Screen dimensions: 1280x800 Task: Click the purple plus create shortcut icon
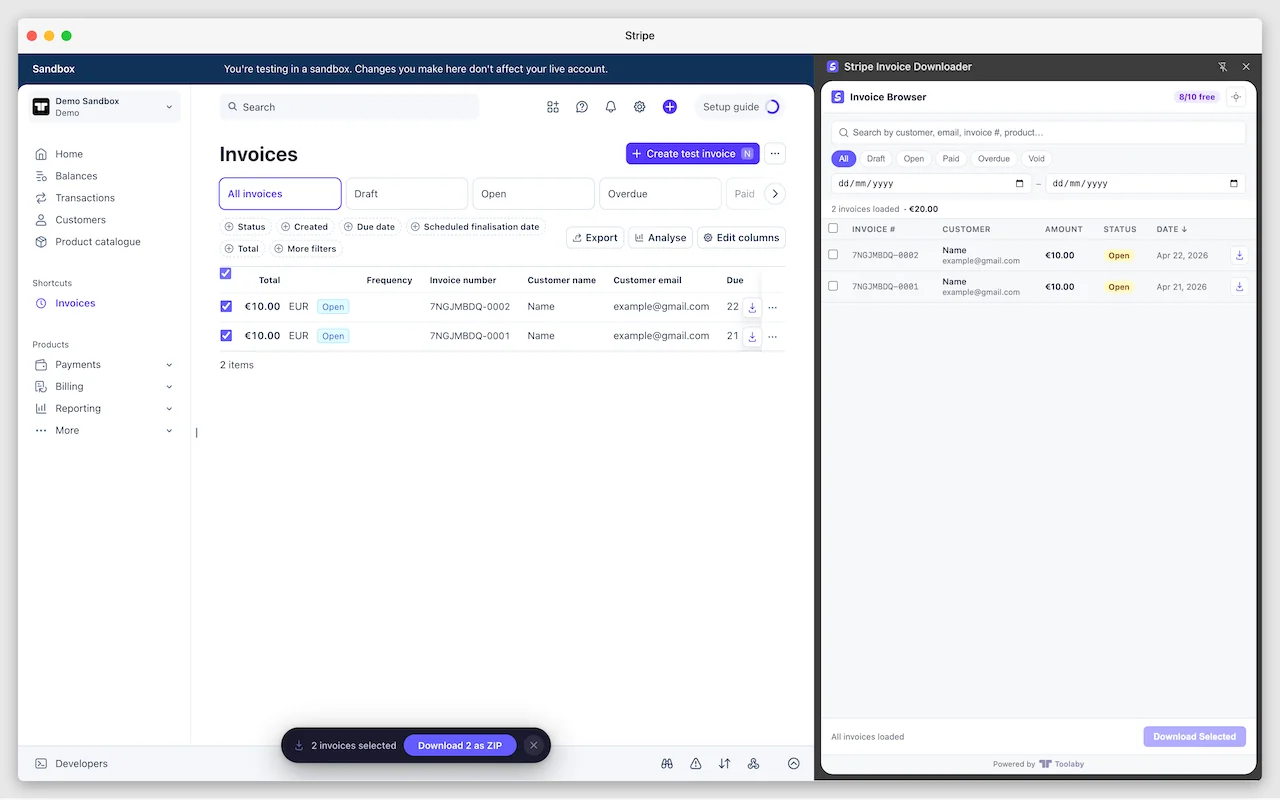click(x=670, y=106)
